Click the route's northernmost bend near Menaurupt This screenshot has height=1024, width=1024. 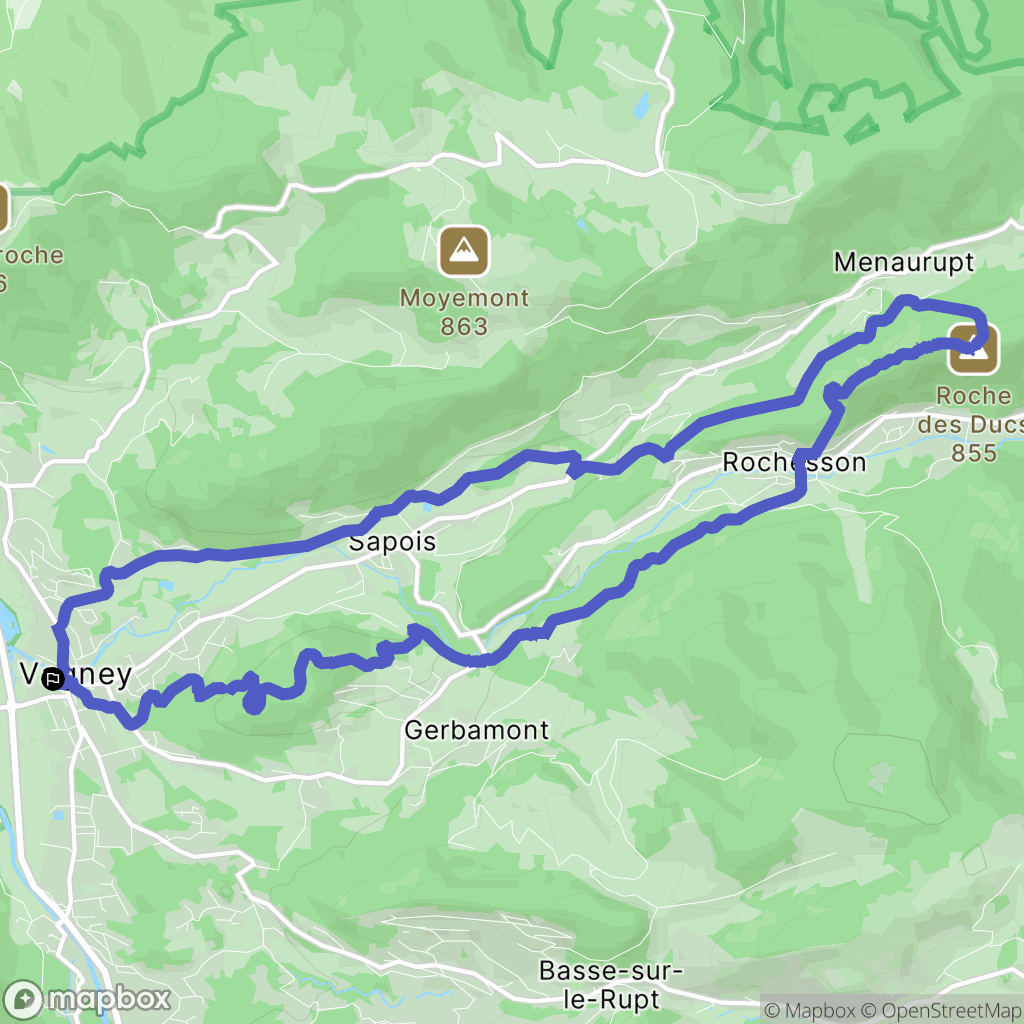coord(906,300)
